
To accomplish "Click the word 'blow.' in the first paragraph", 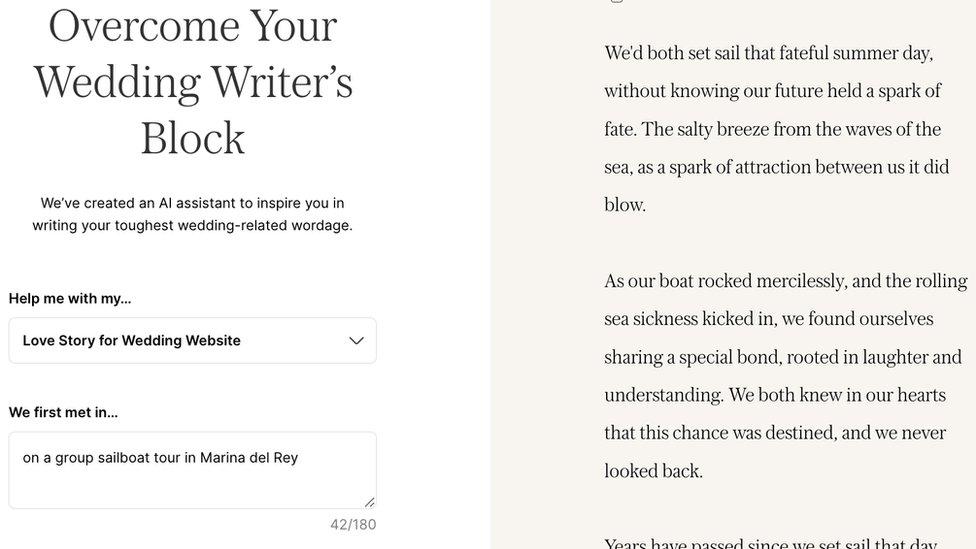I will [x=625, y=205].
